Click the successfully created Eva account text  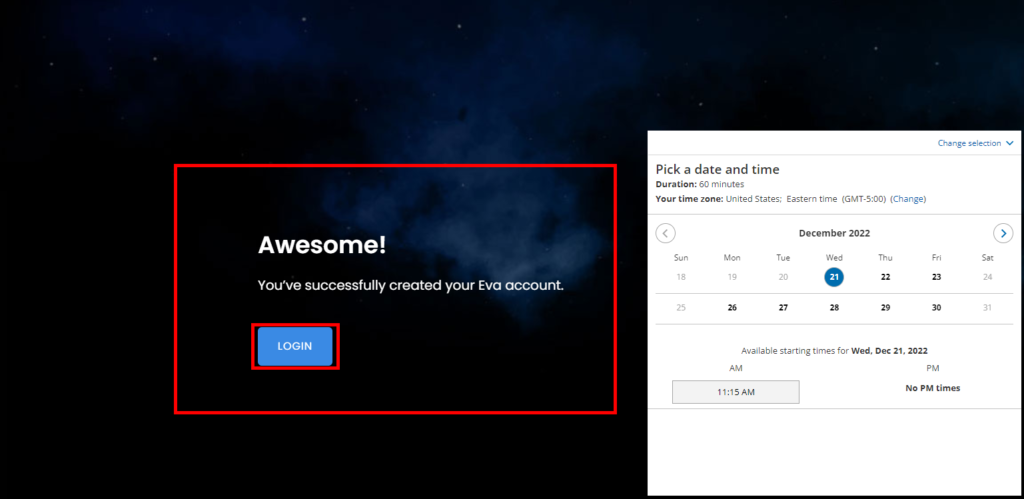point(410,285)
